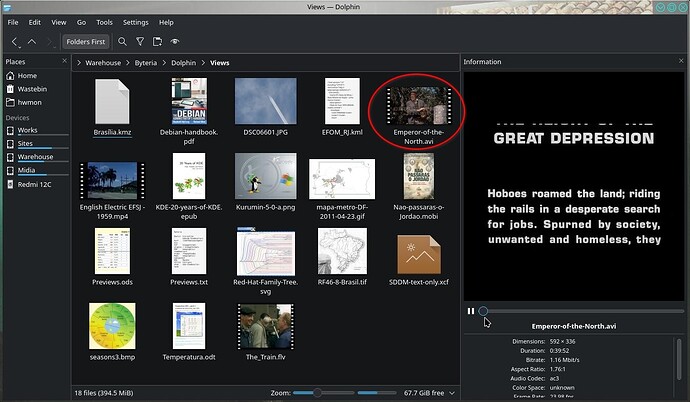
Task: Select the mapa-metro-DF-2011-04-23.gif thumbnail
Action: point(342,179)
